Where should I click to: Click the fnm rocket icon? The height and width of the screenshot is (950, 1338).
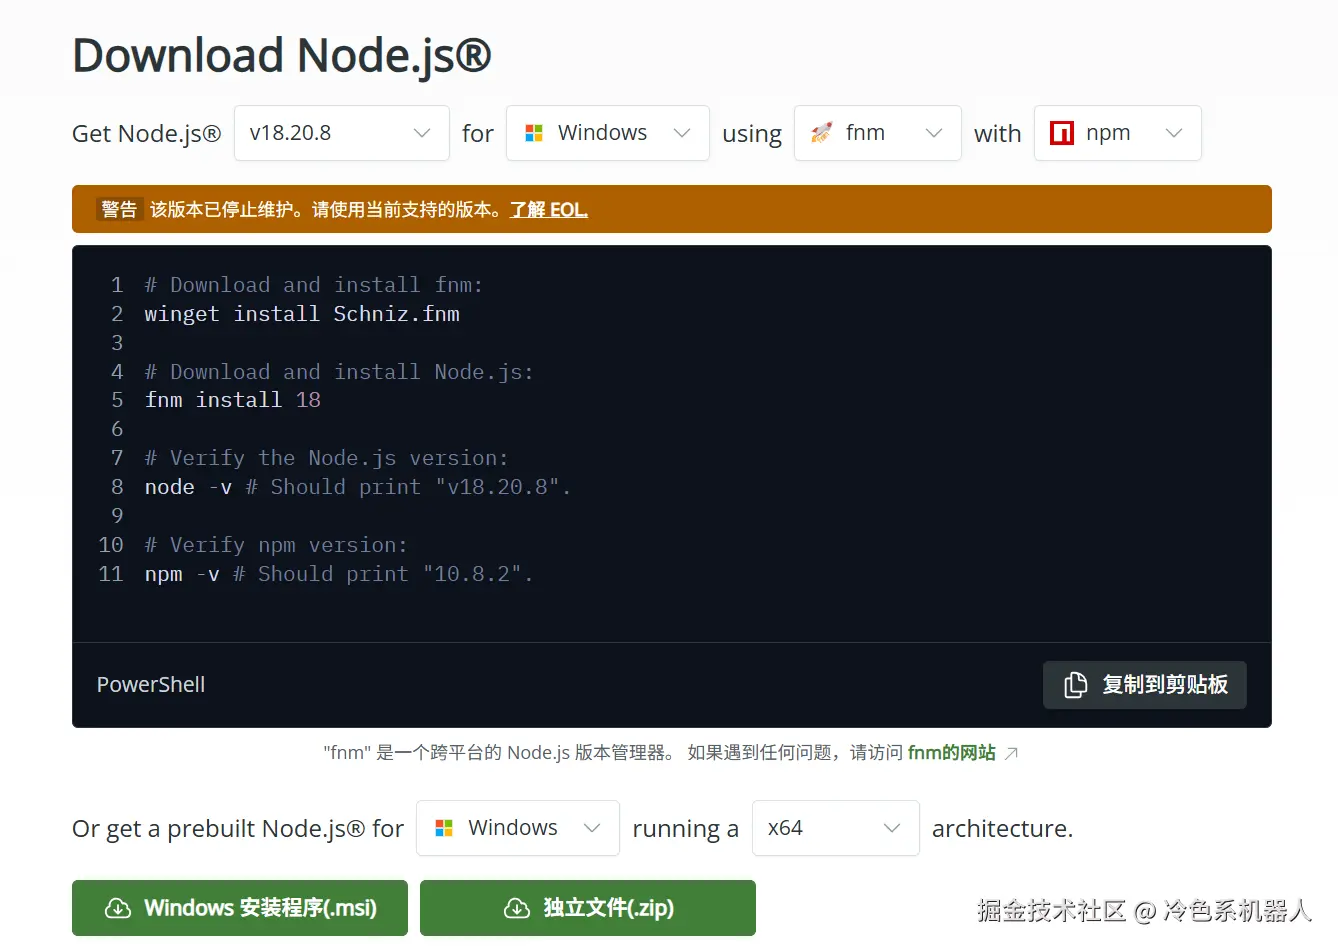[x=822, y=133]
